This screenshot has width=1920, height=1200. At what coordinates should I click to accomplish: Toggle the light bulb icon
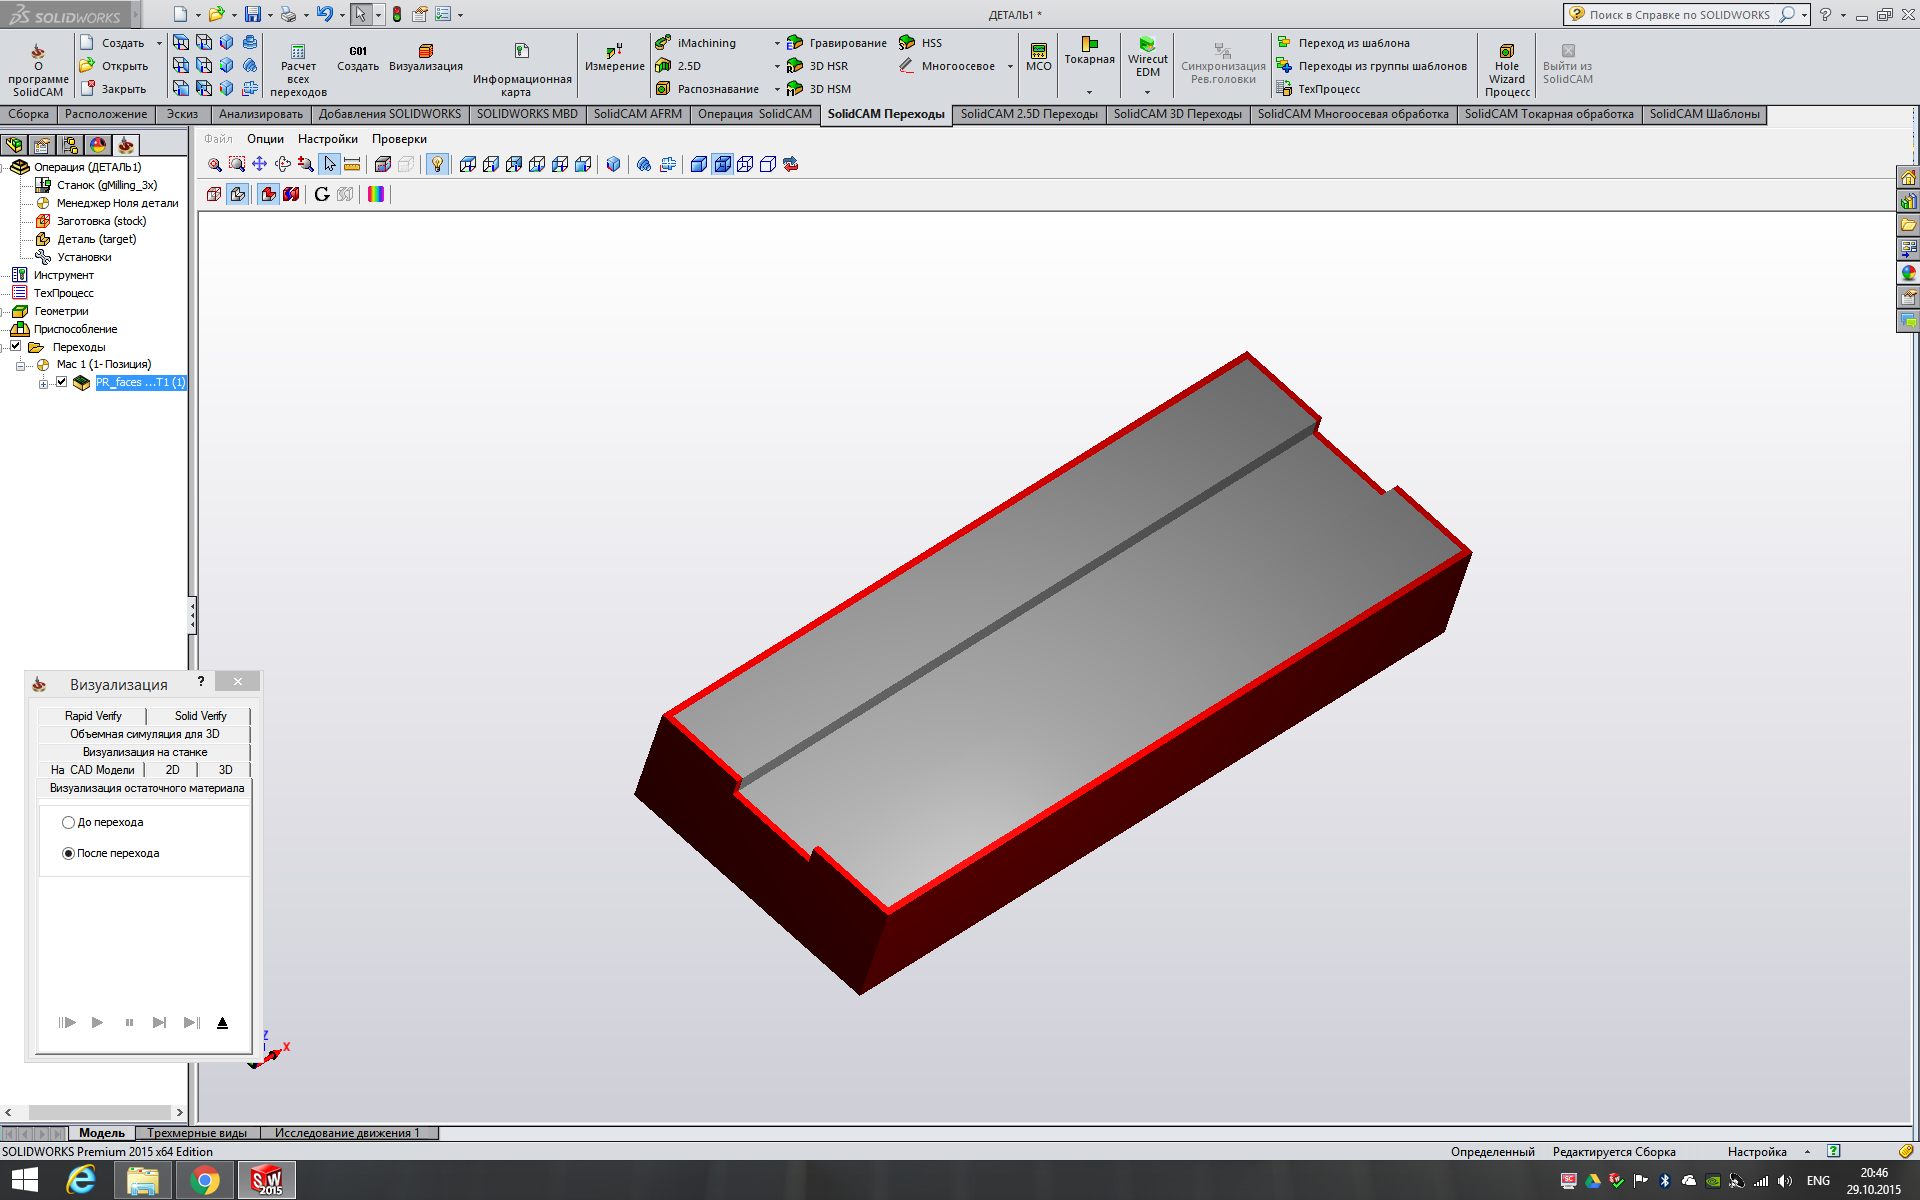coord(437,164)
